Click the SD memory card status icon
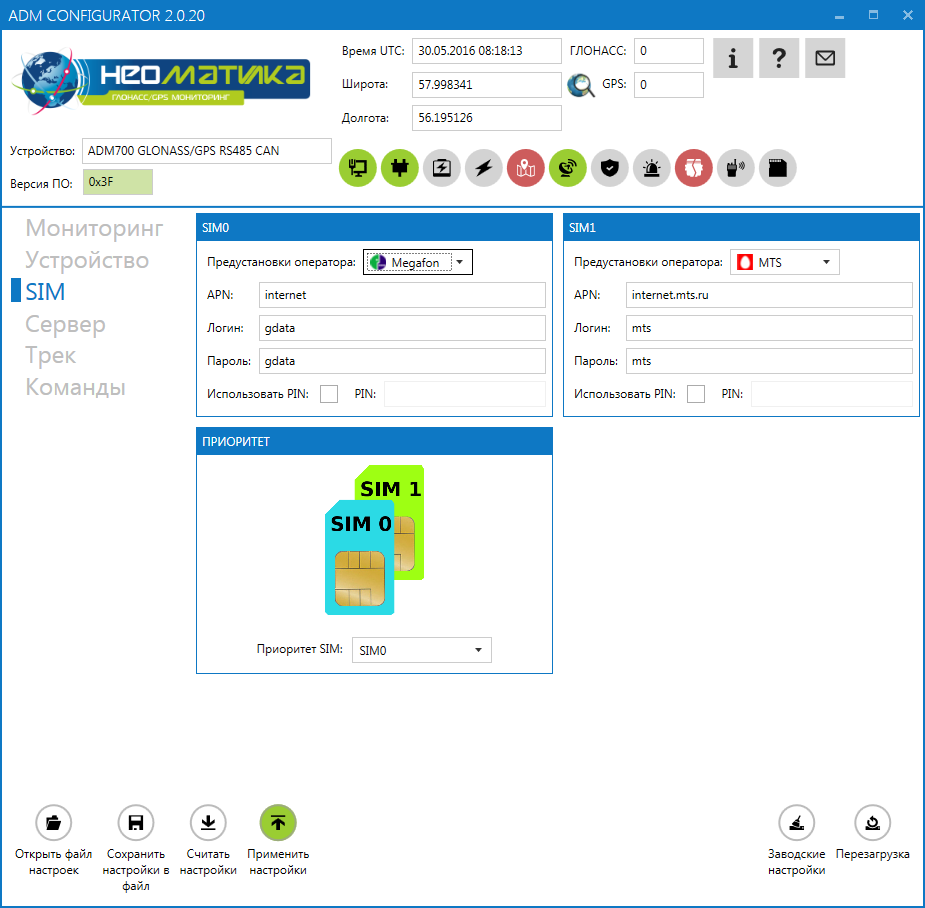925x908 pixels. tap(778, 168)
